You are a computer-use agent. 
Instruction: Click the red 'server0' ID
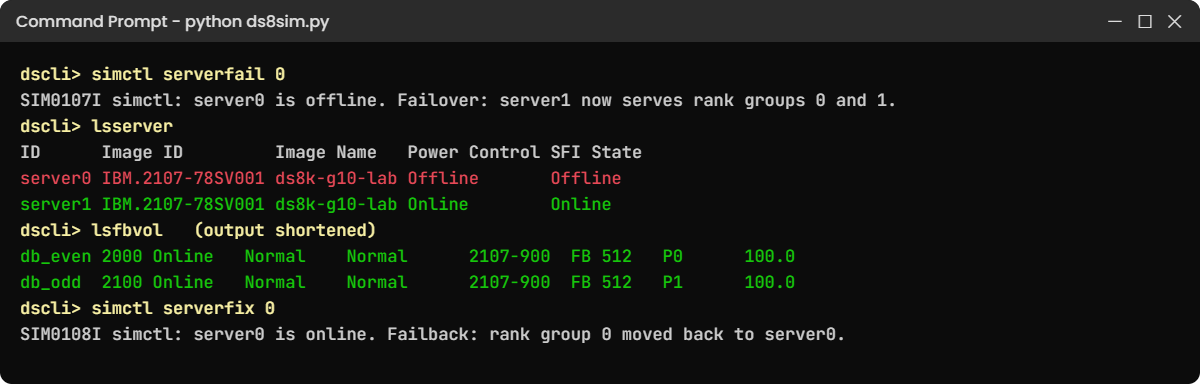[56, 179]
